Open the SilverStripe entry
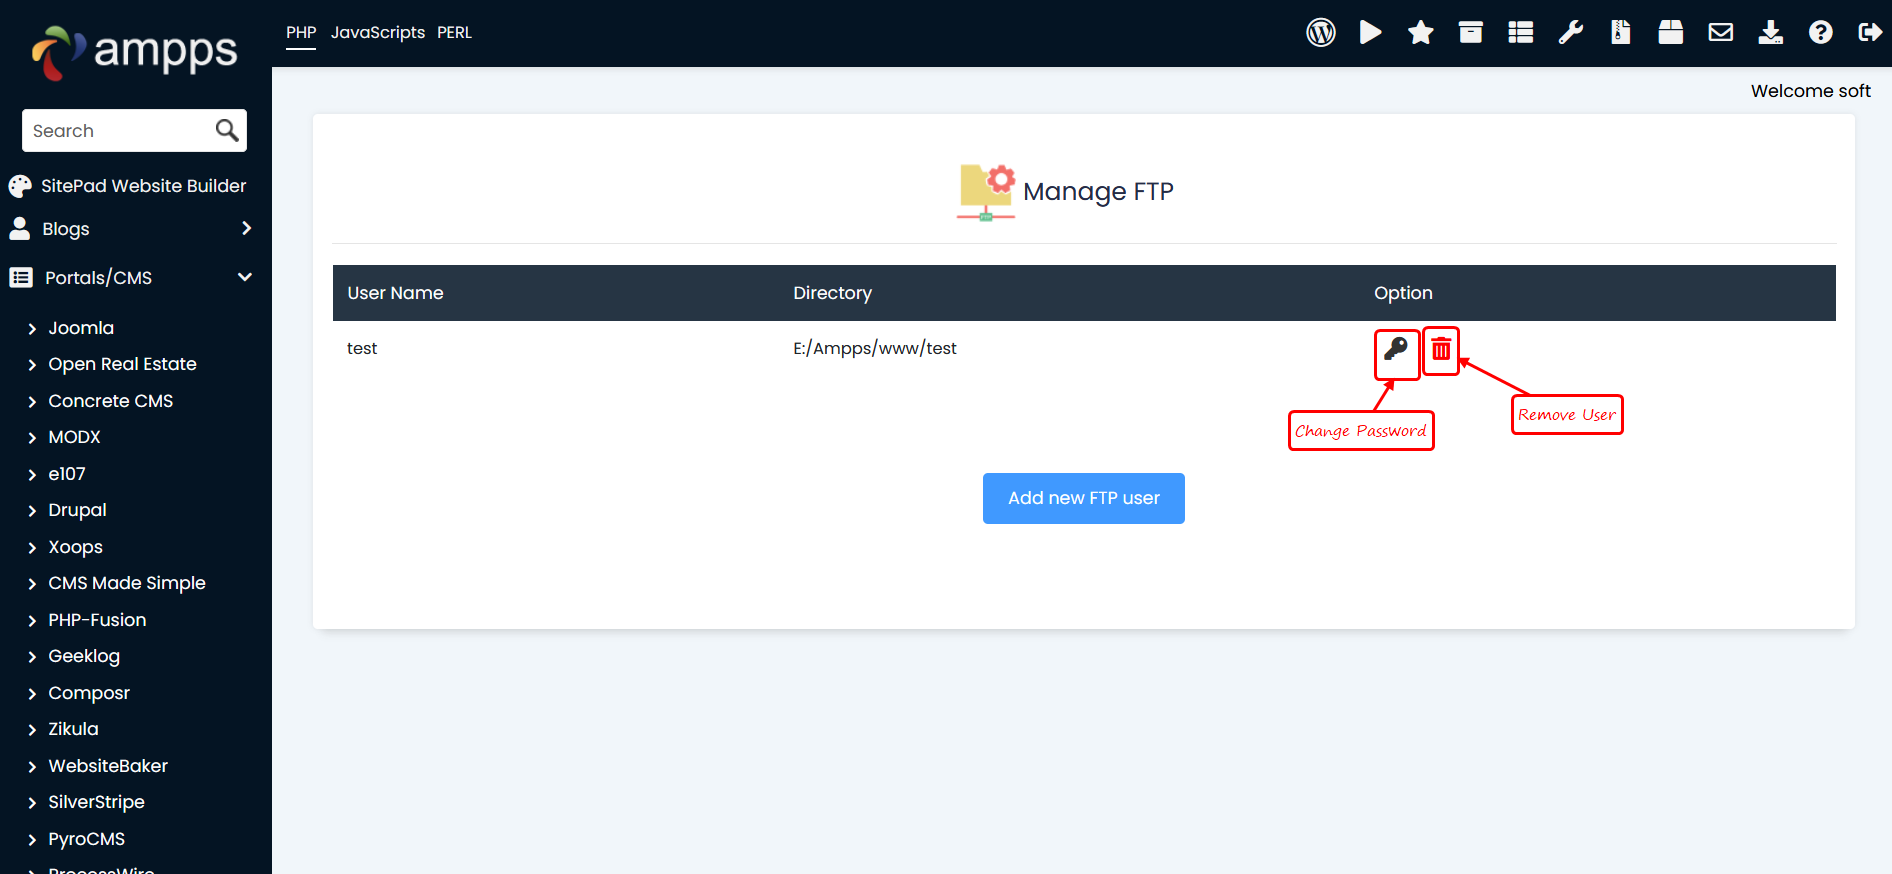 point(96,802)
